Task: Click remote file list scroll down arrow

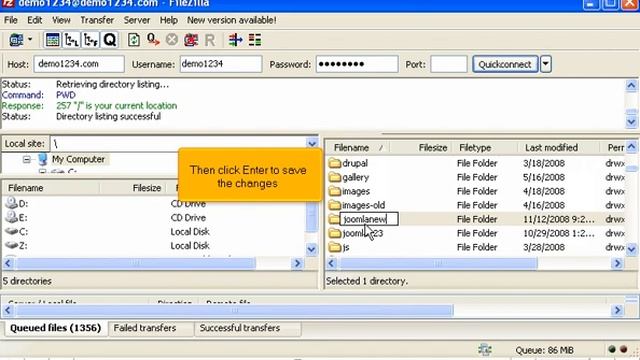Action: [x=631, y=249]
